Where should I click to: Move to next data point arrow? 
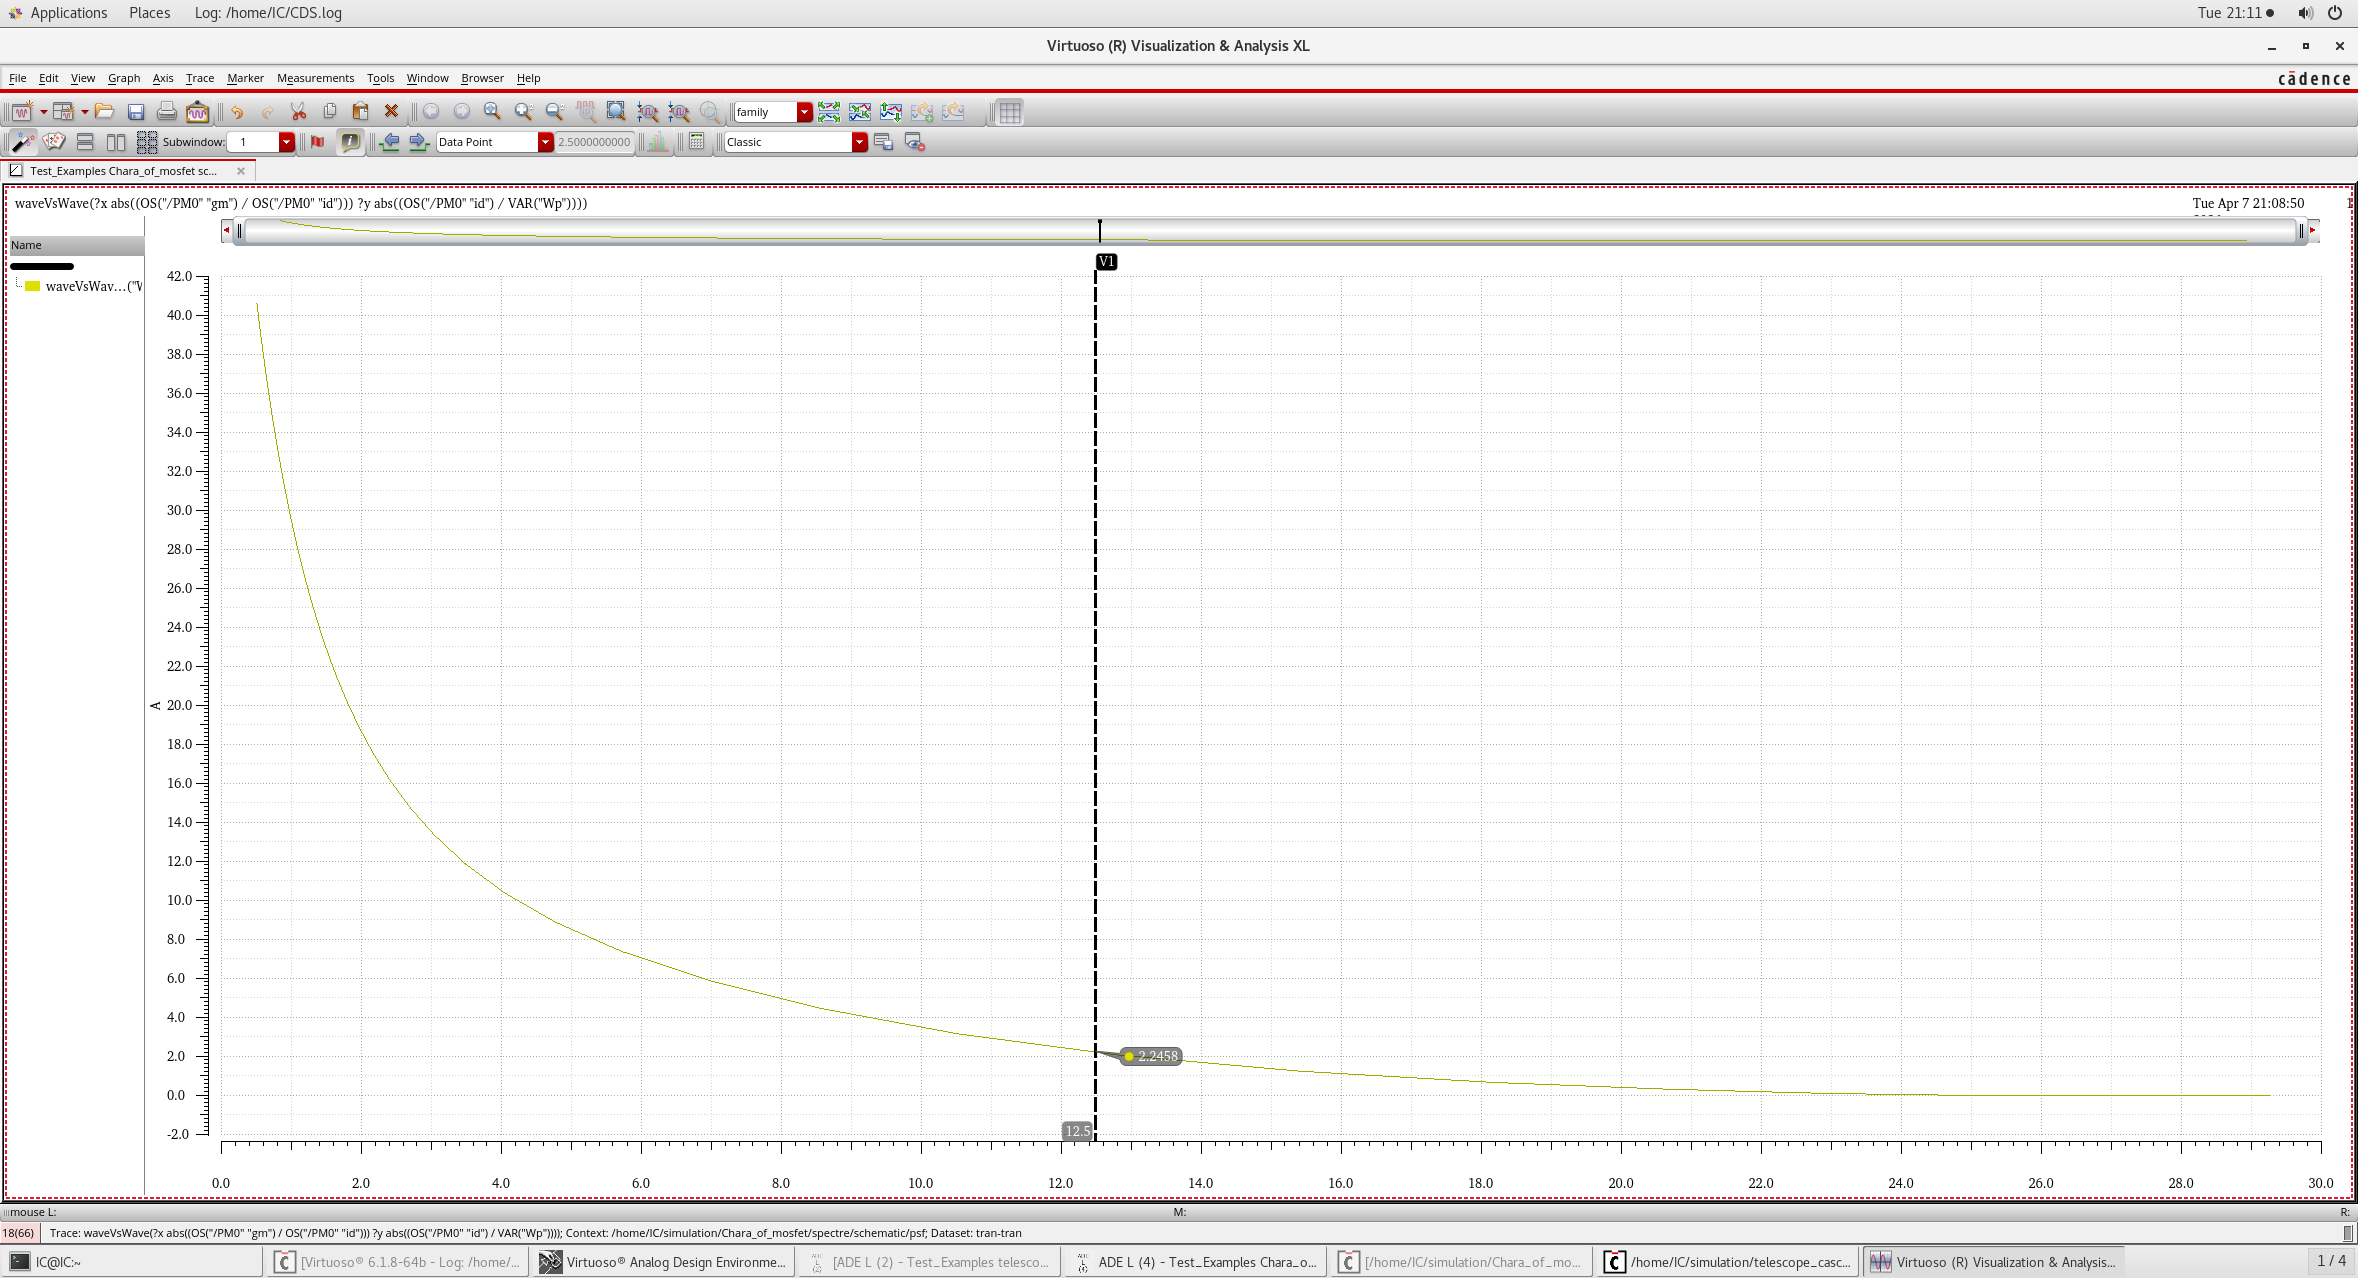[x=419, y=142]
